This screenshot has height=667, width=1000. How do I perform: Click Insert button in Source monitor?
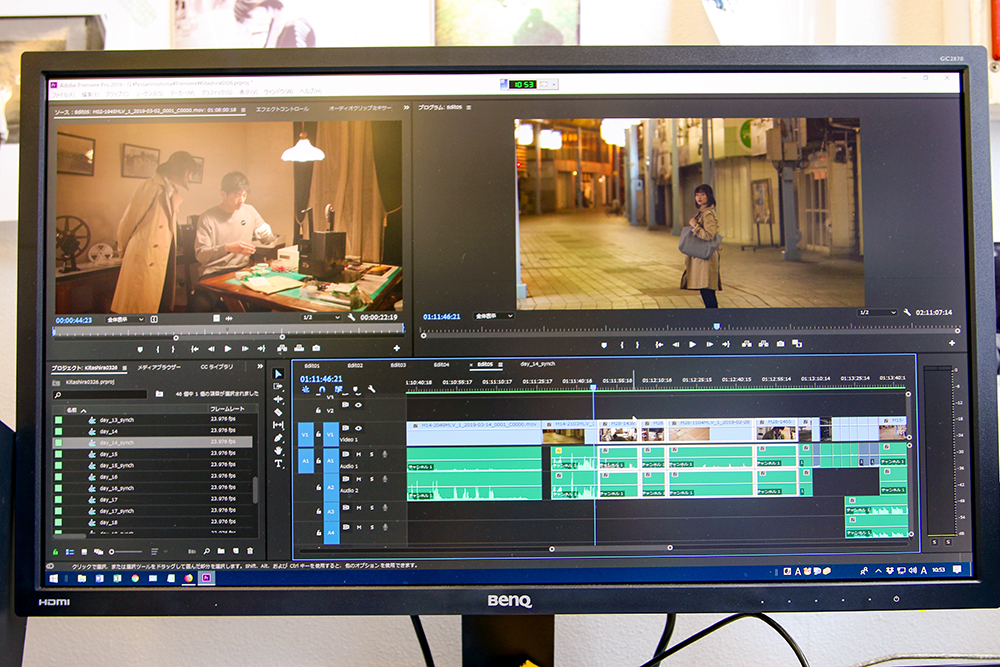coord(282,349)
